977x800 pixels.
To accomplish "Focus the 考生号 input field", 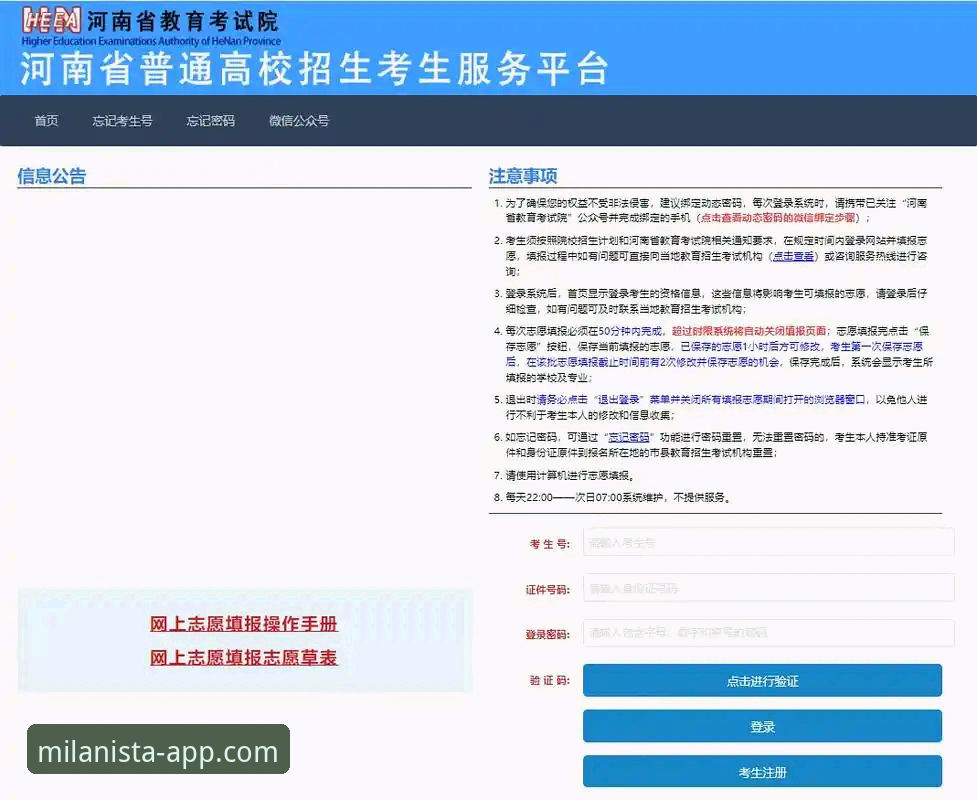I will pyautogui.click(x=768, y=542).
